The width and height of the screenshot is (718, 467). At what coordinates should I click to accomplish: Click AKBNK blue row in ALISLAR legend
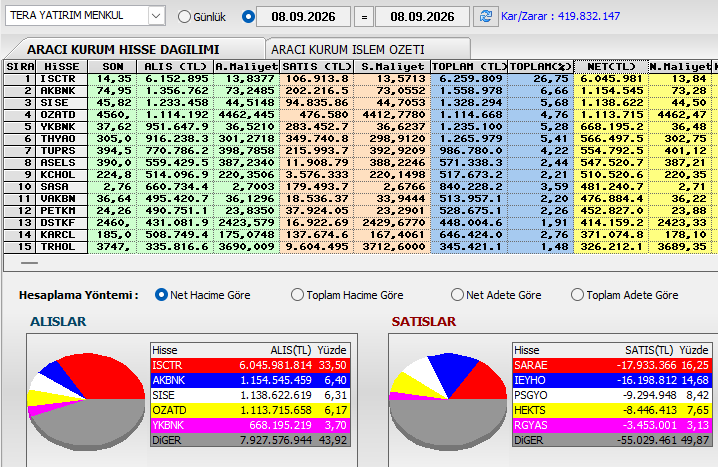(x=250, y=380)
